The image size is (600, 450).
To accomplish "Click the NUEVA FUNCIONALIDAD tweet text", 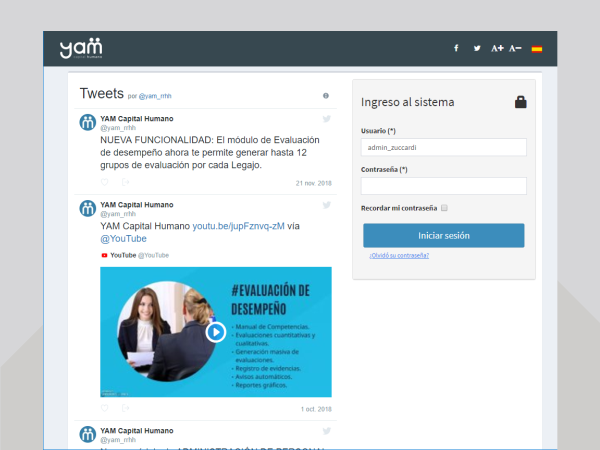I will pyautogui.click(x=210, y=152).
